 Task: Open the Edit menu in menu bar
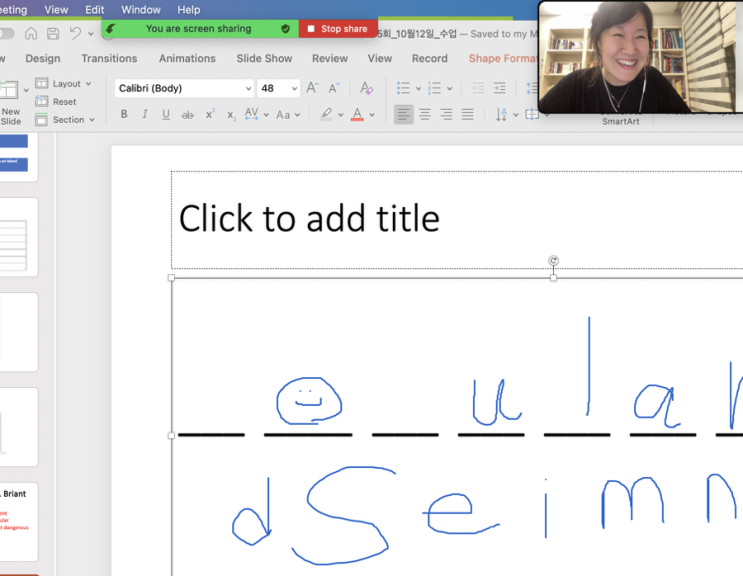(95, 9)
